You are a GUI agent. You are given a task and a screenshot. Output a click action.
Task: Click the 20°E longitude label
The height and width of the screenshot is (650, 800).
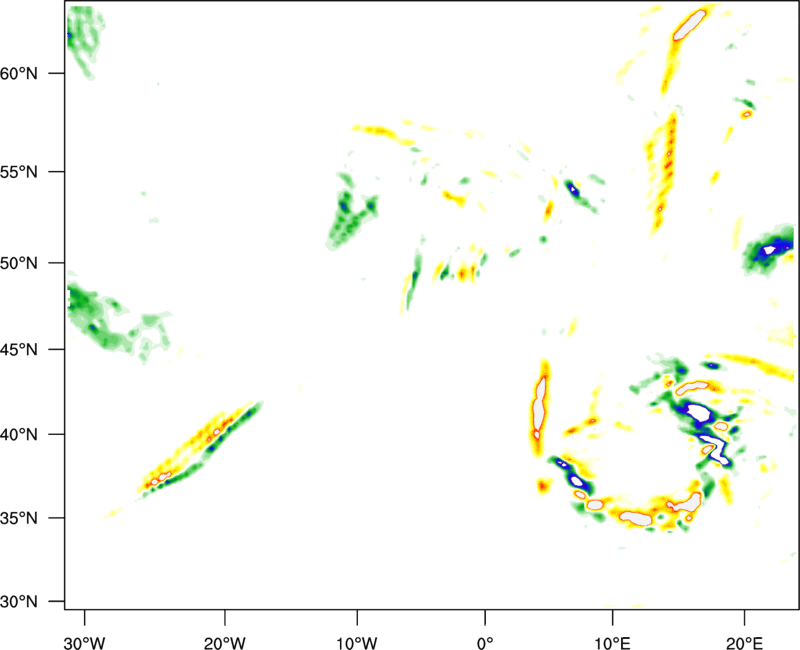pos(744,643)
